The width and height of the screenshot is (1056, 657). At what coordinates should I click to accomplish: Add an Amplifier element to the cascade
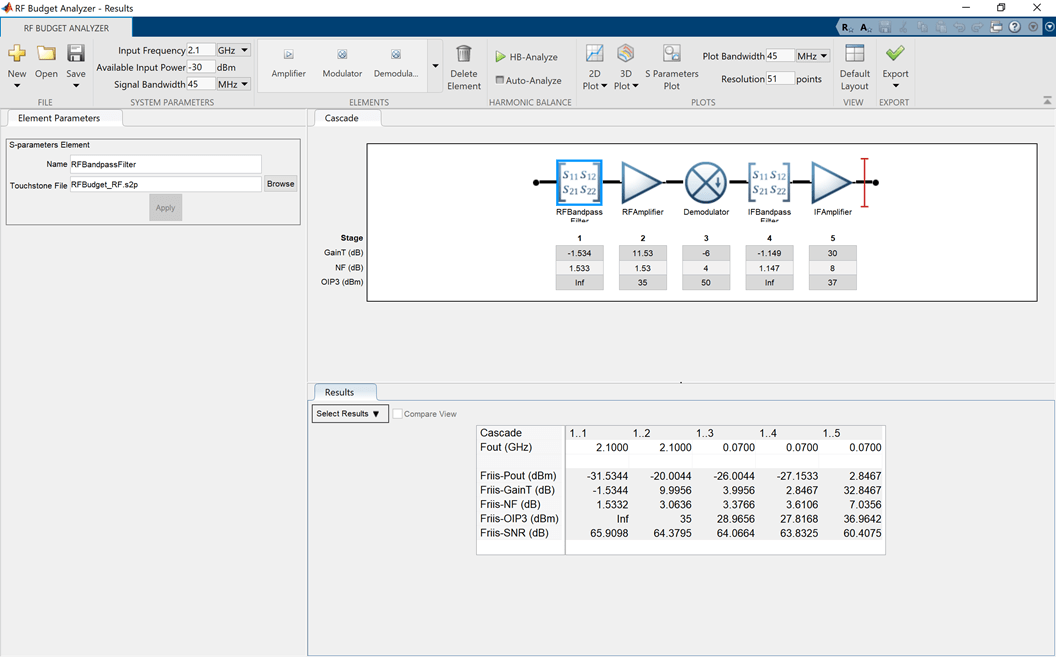288,64
